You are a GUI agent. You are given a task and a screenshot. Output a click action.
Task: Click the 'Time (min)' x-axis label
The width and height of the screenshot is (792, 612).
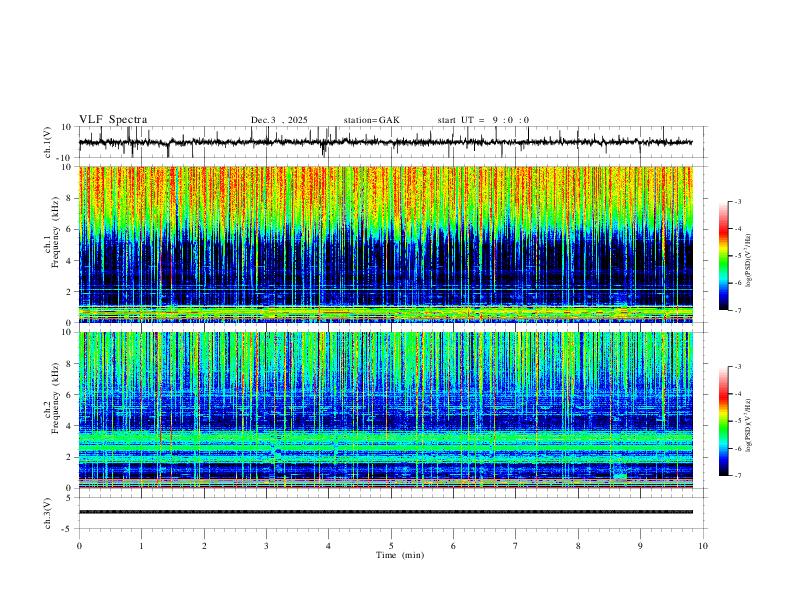pos(400,555)
